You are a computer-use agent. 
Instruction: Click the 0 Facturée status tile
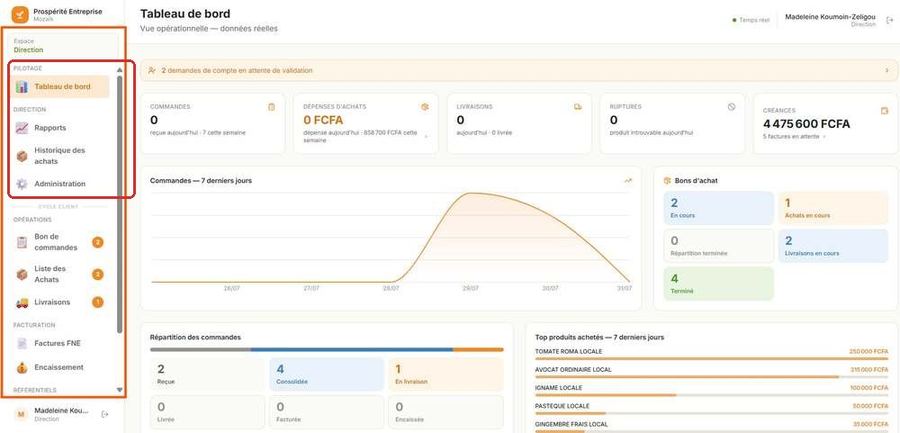(x=327, y=412)
